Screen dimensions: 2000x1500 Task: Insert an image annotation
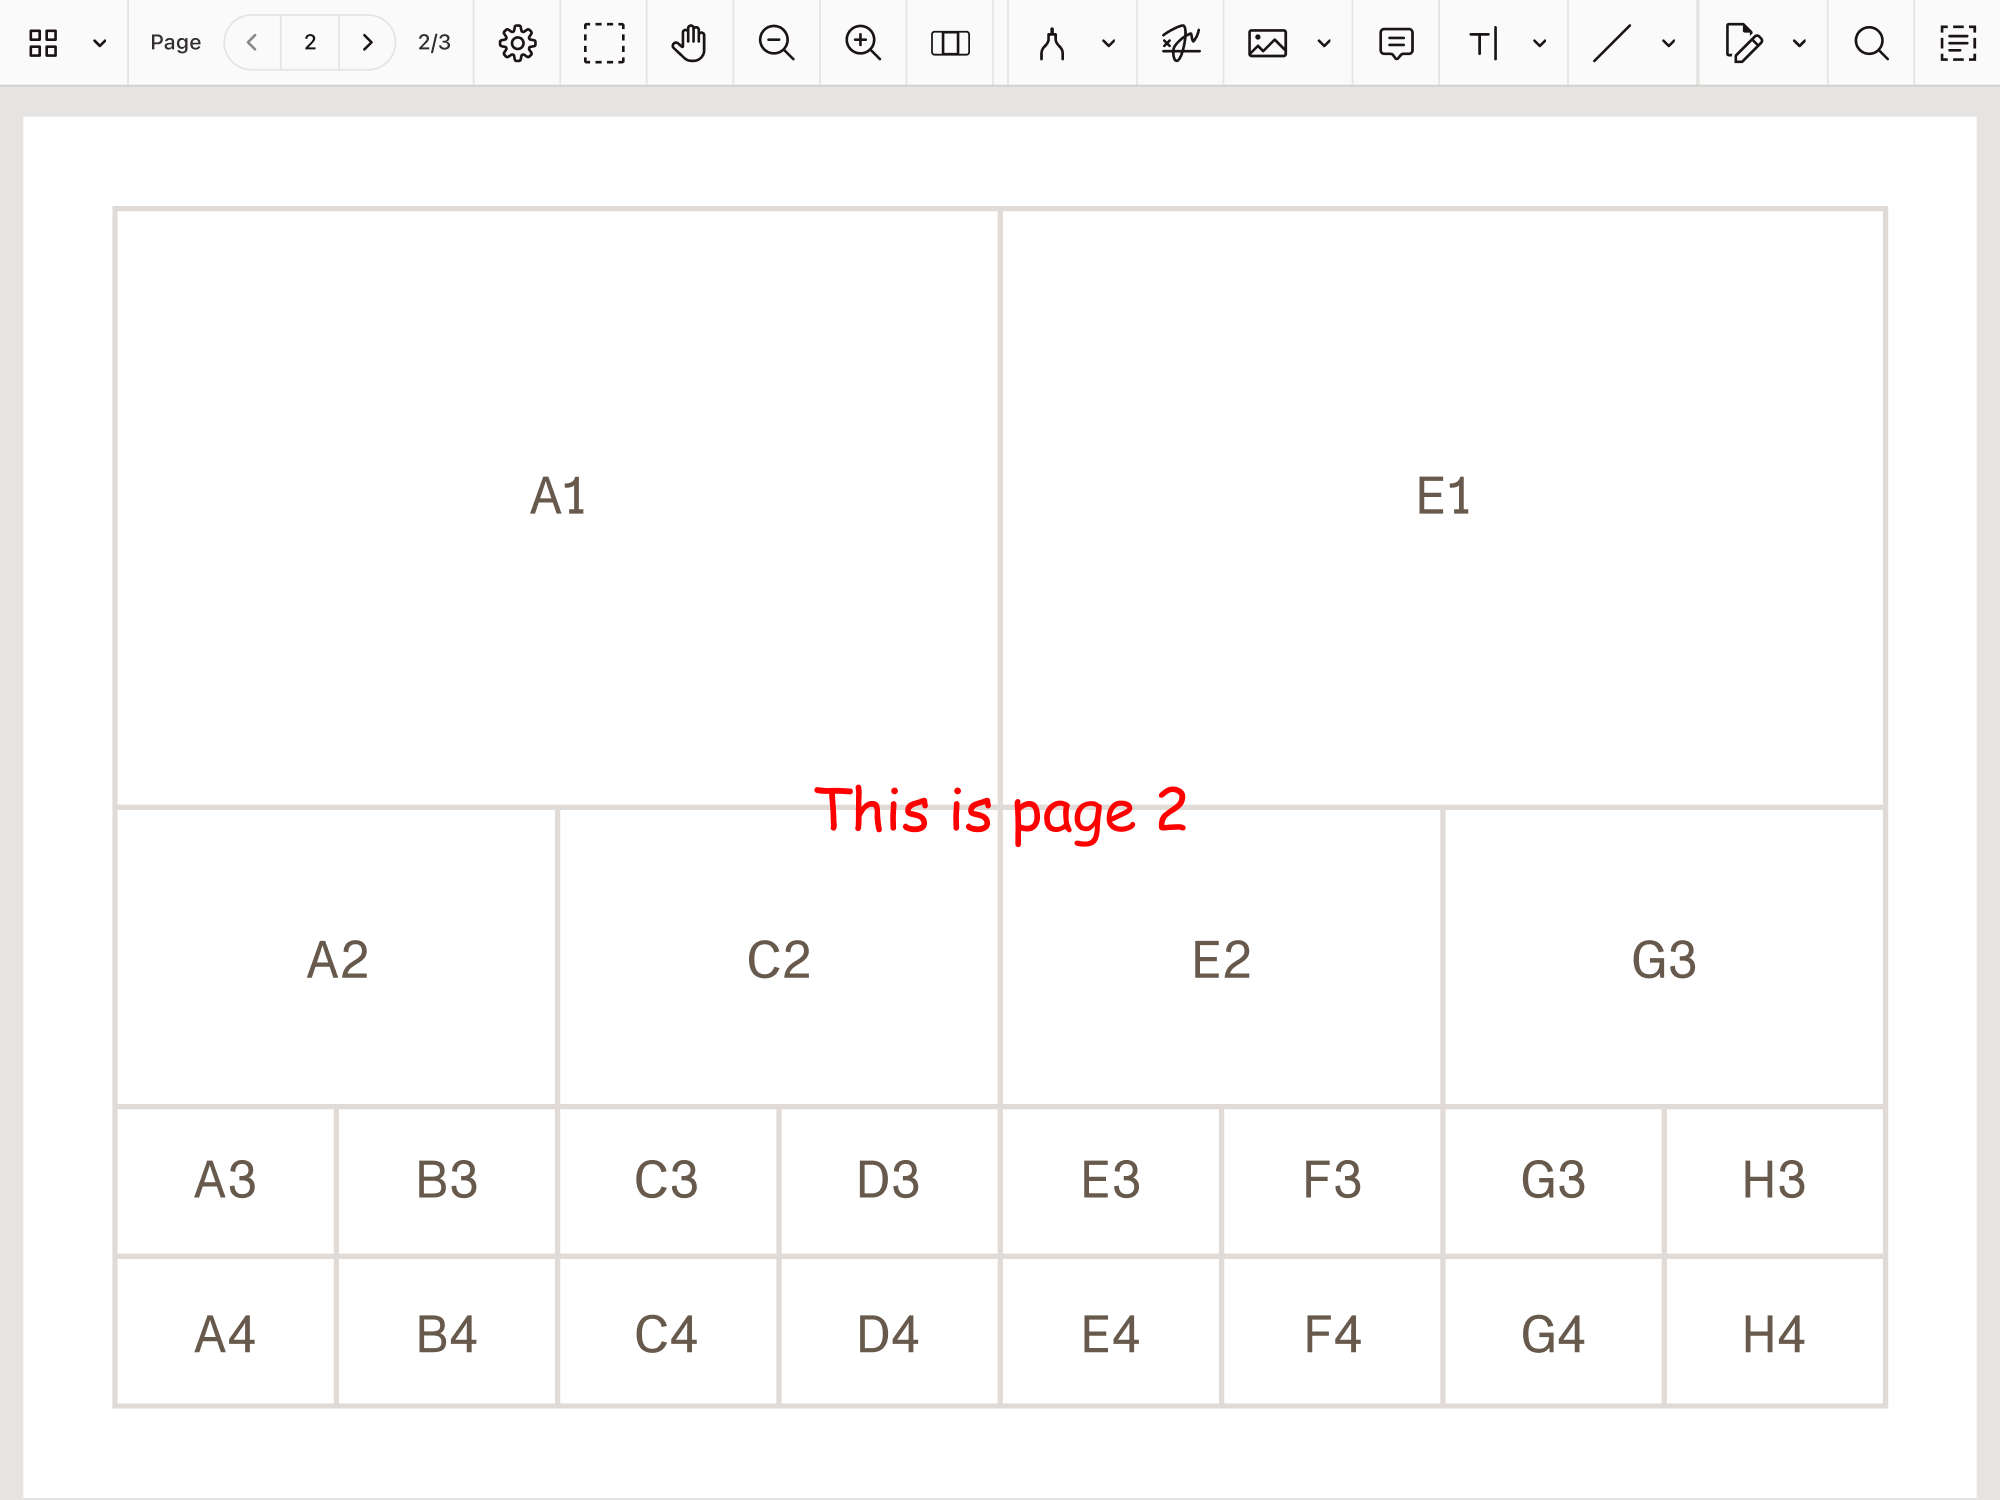1267,43
